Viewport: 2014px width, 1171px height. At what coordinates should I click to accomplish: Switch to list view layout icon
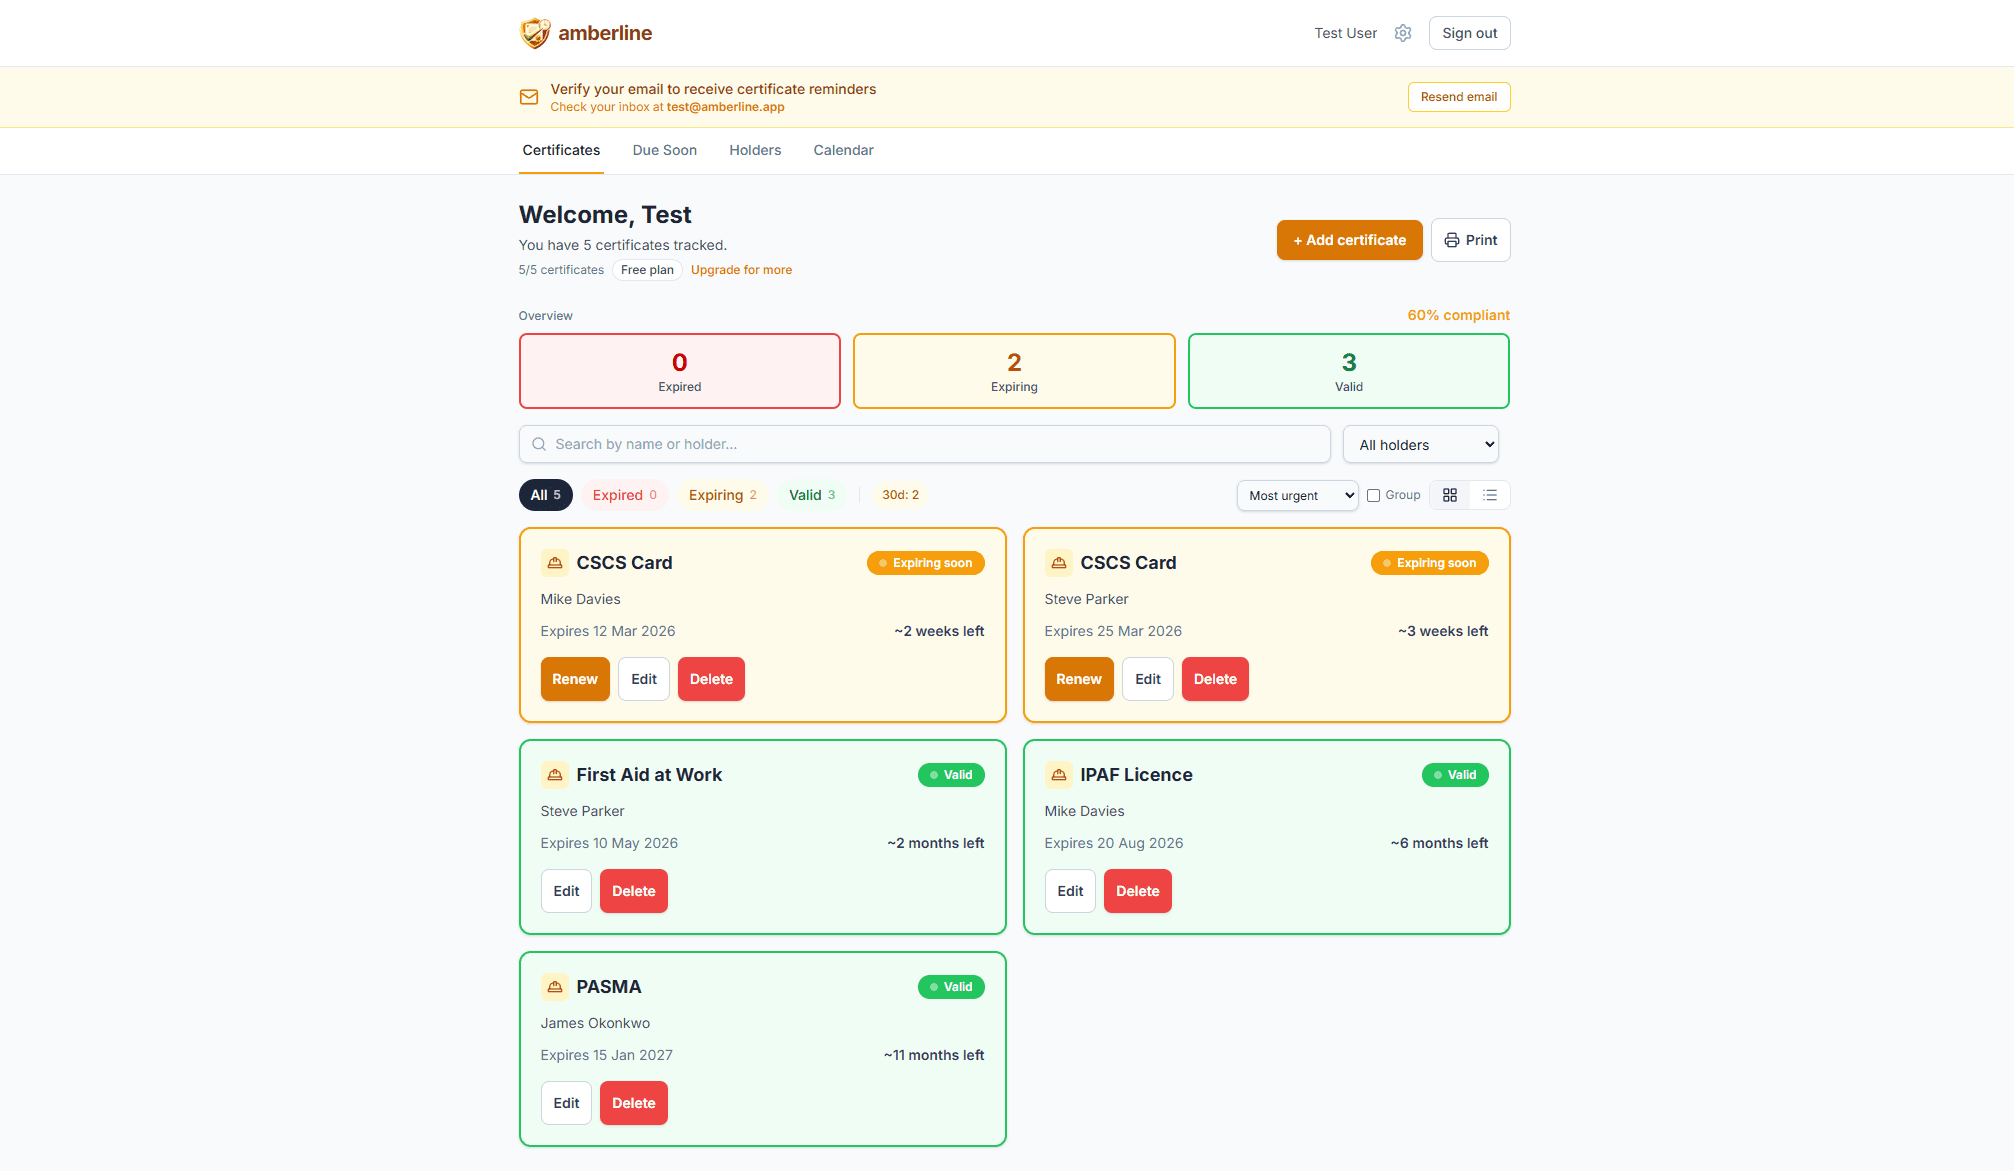pyautogui.click(x=1490, y=495)
